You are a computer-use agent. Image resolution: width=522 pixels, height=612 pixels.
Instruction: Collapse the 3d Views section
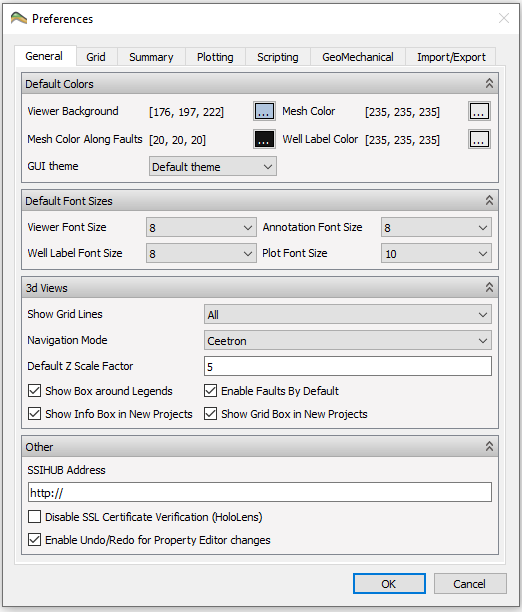click(x=489, y=287)
